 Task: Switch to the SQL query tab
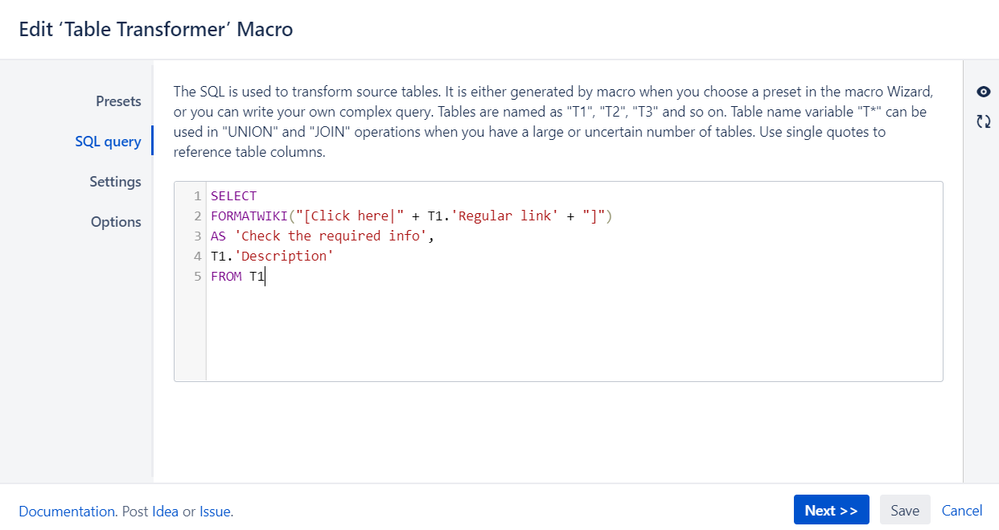click(x=108, y=141)
